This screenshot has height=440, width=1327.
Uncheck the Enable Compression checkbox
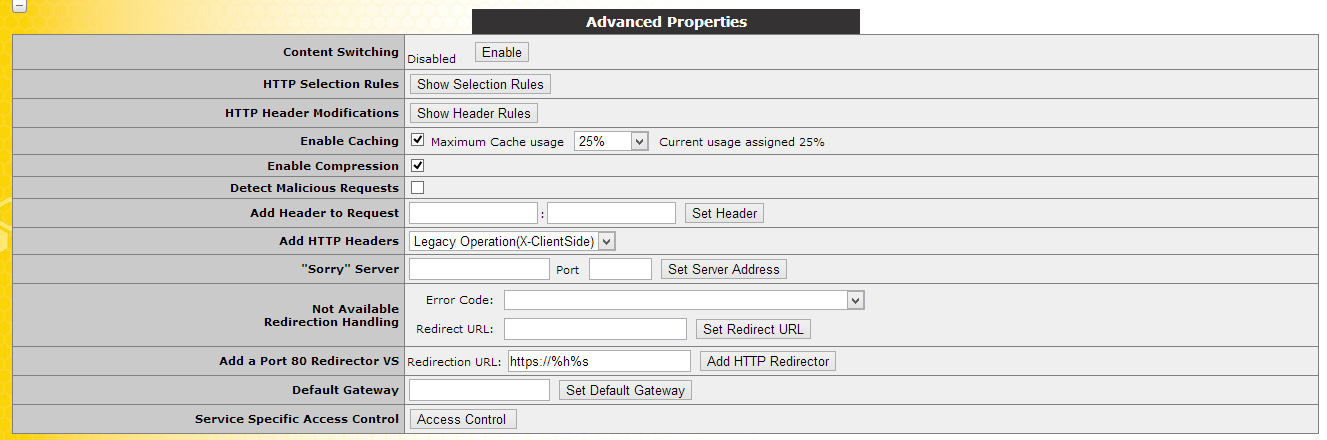click(x=418, y=165)
